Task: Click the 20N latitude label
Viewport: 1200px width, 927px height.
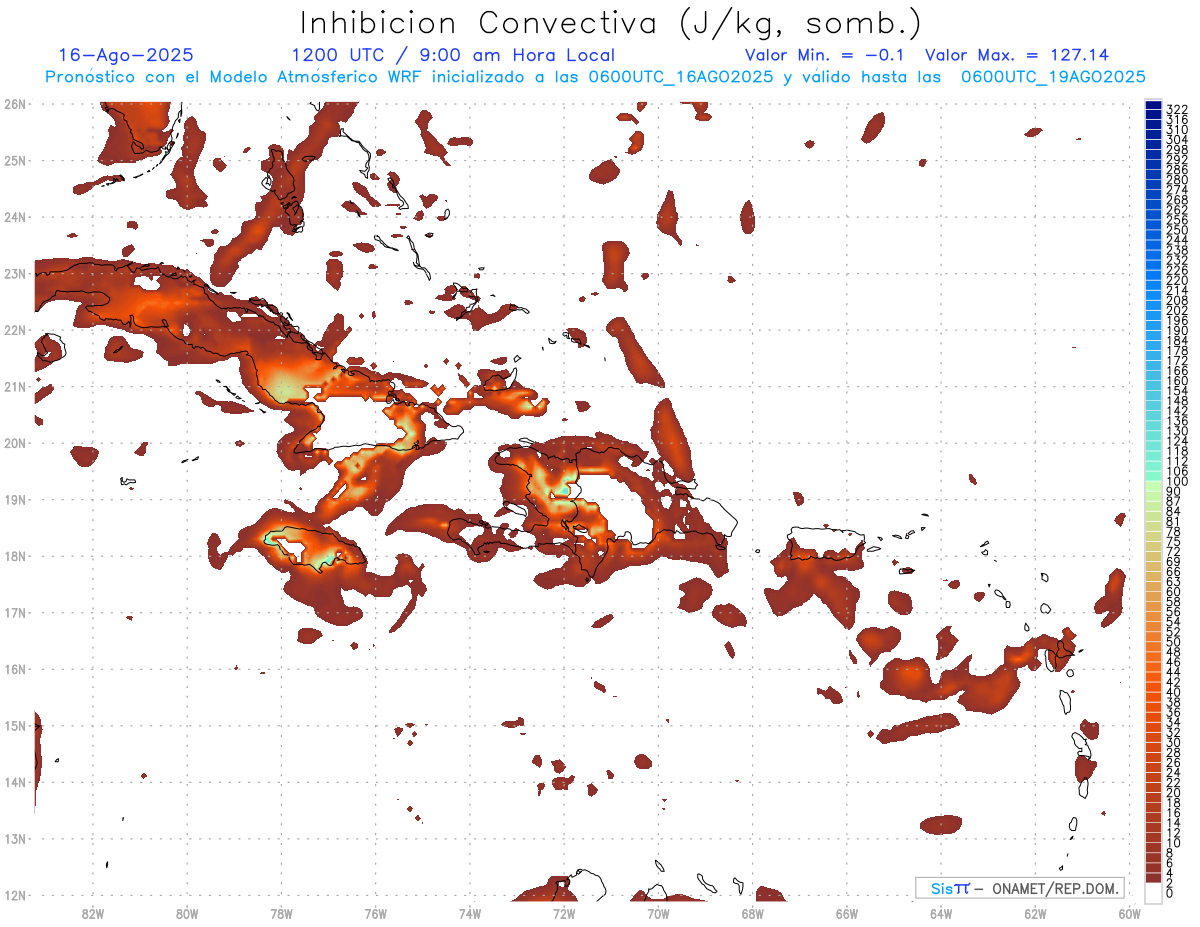Action: (15, 443)
